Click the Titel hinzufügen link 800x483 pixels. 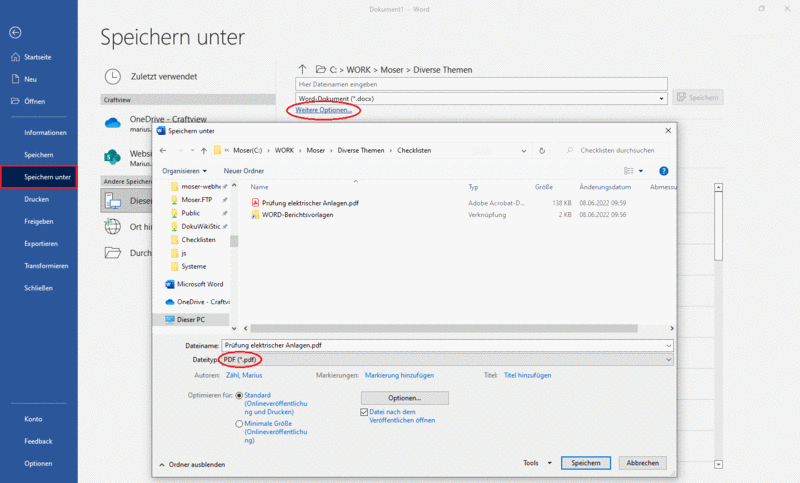528,375
